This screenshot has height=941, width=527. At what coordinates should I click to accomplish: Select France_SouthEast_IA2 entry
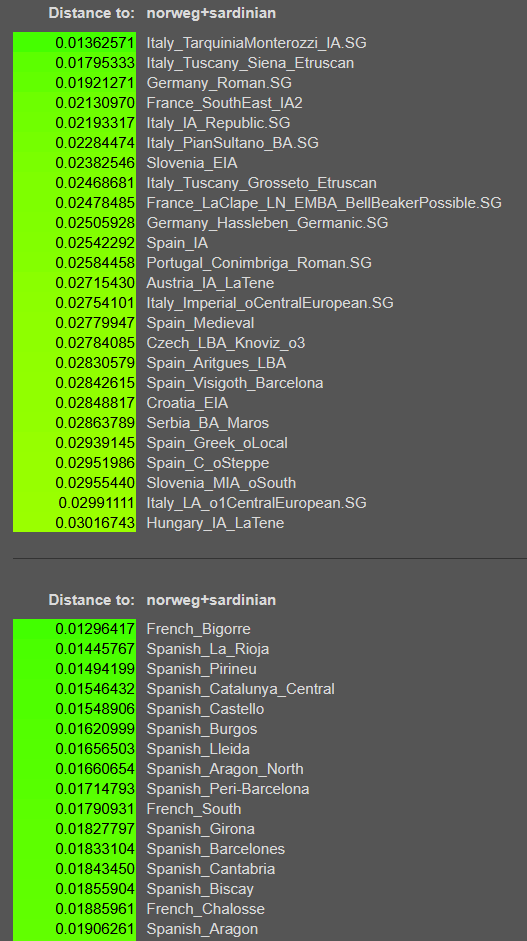[x=224, y=103]
